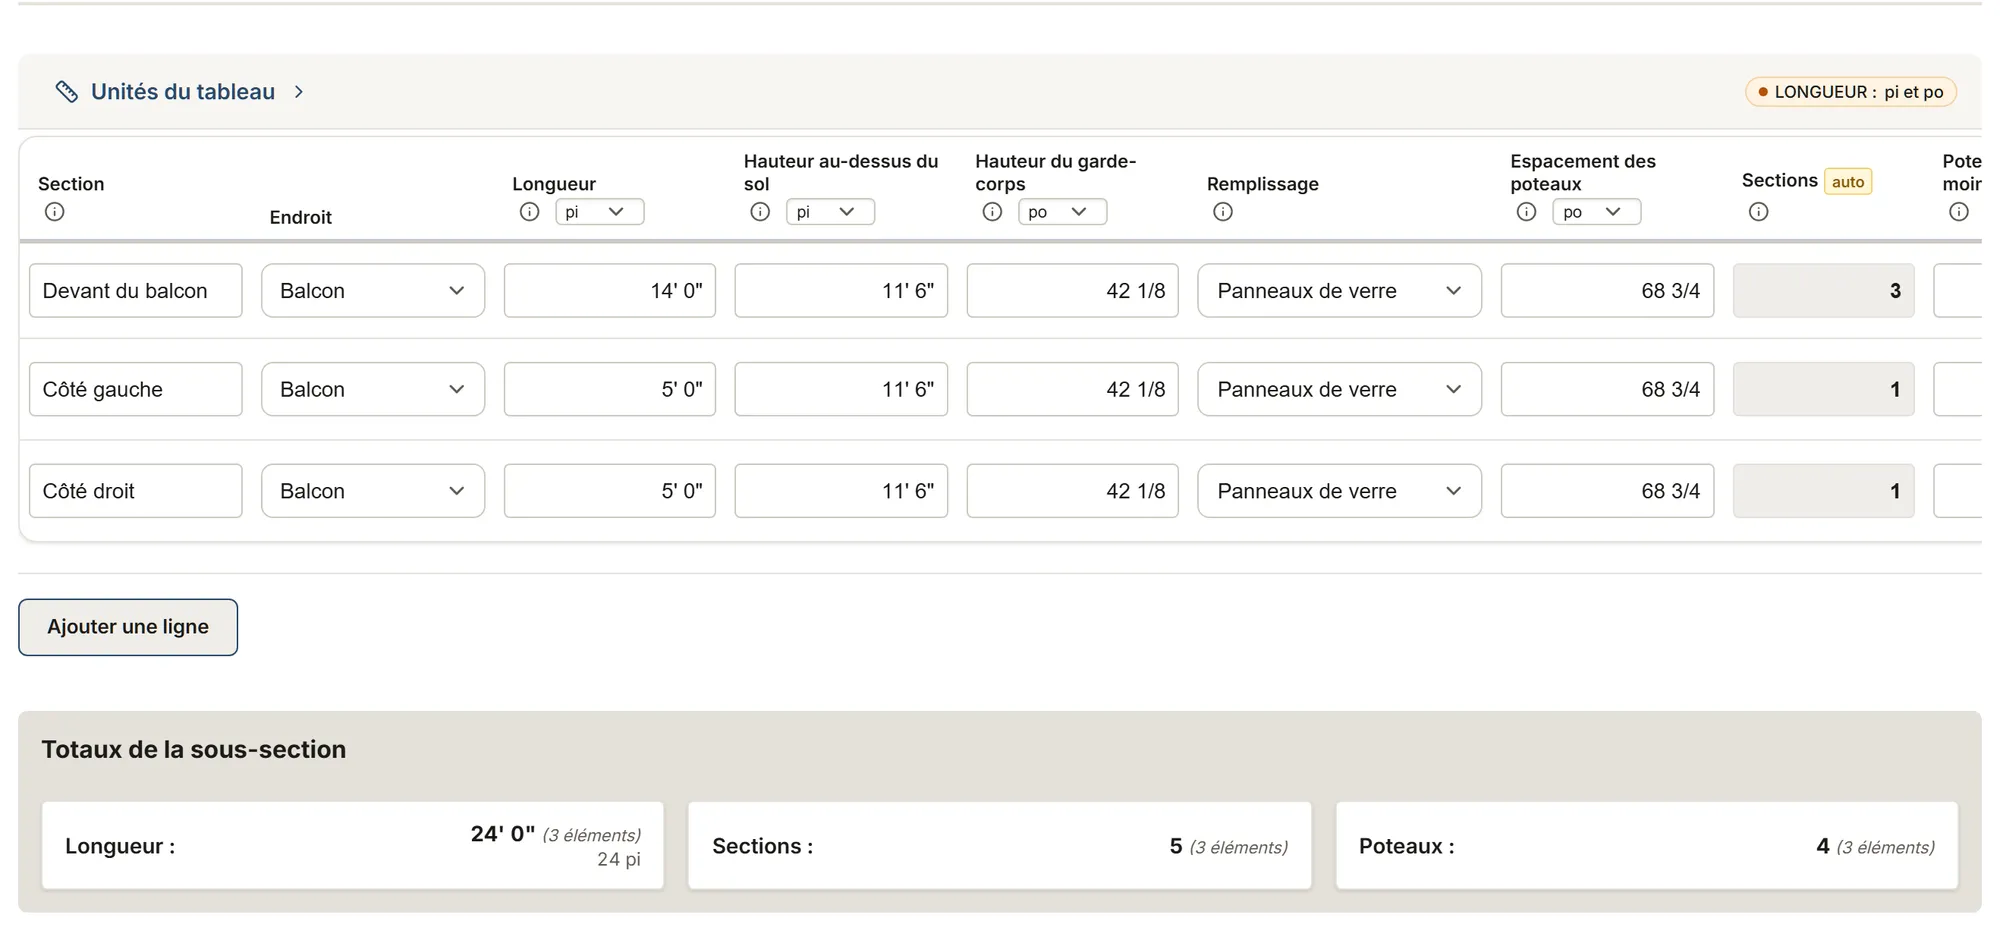The height and width of the screenshot is (930, 2000).
Task: Open Remplissage dropdown in Côté droit row
Action: (1340, 491)
